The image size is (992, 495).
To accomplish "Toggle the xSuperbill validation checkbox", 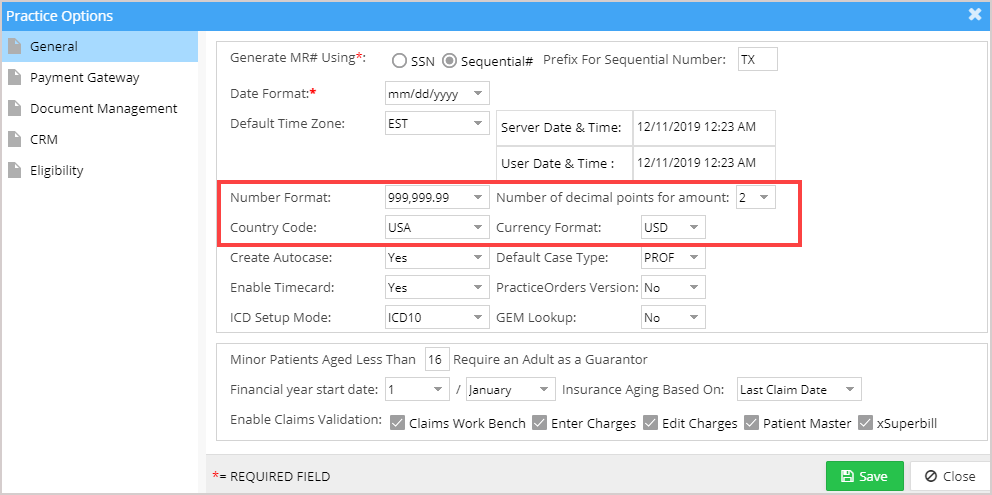I will (x=865, y=423).
